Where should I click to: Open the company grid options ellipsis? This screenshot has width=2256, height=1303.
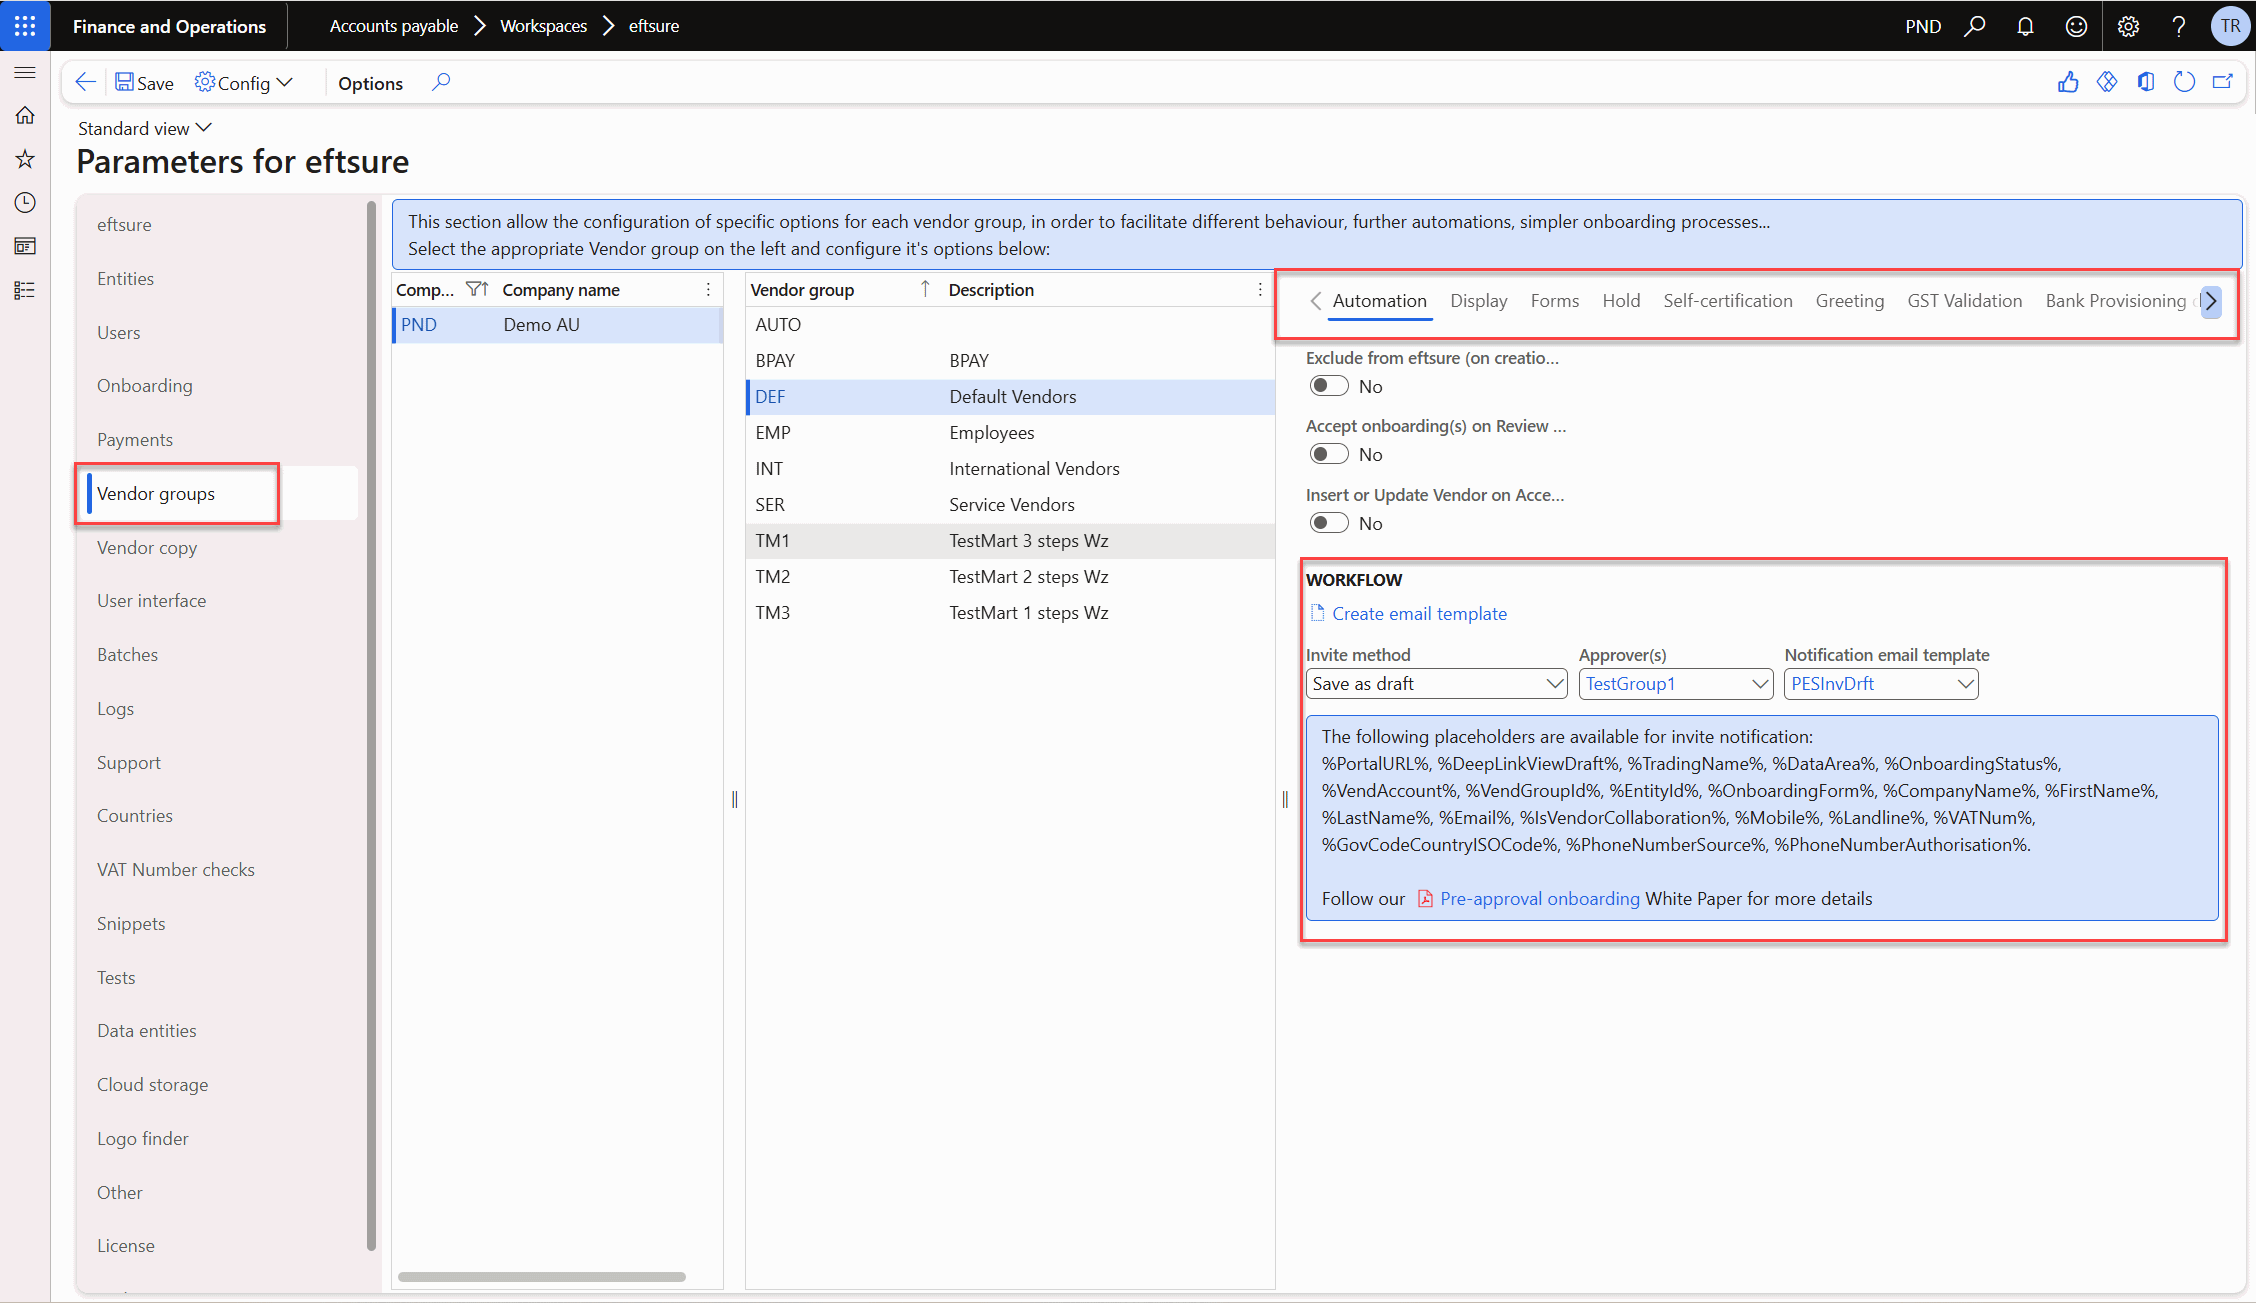point(708,289)
